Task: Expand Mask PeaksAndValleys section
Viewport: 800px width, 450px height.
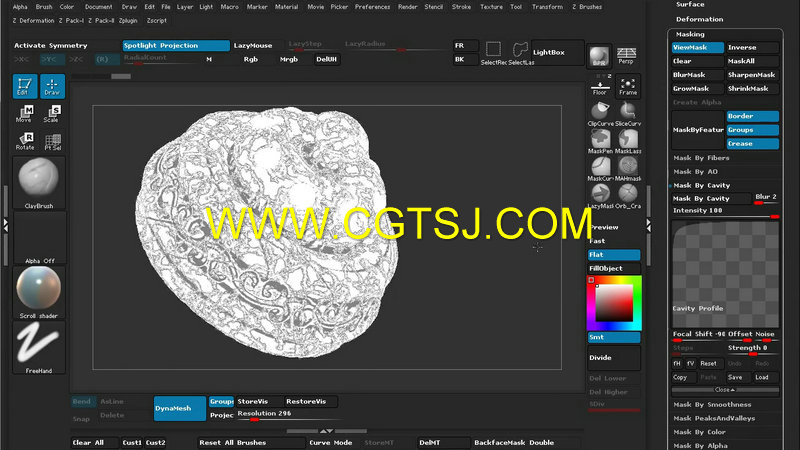Action: [714, 418]
